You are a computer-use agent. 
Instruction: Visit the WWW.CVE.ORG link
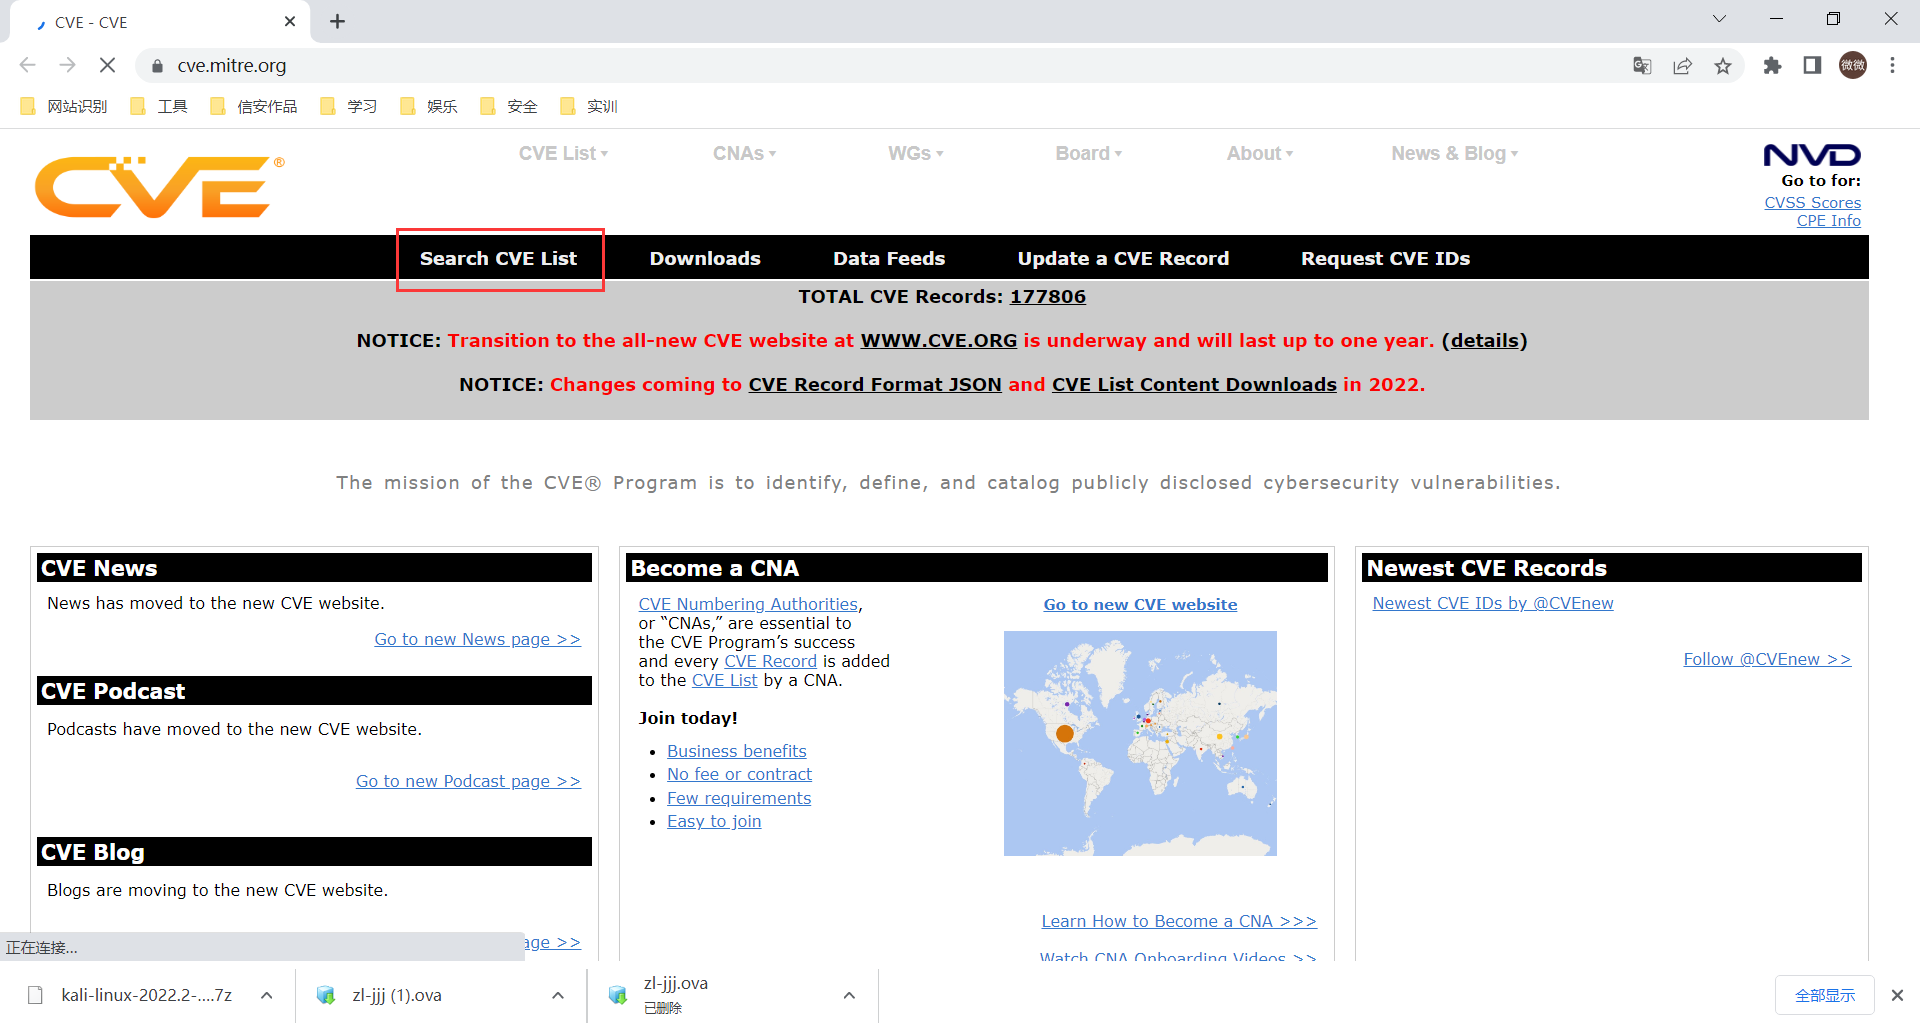[938, 341]
